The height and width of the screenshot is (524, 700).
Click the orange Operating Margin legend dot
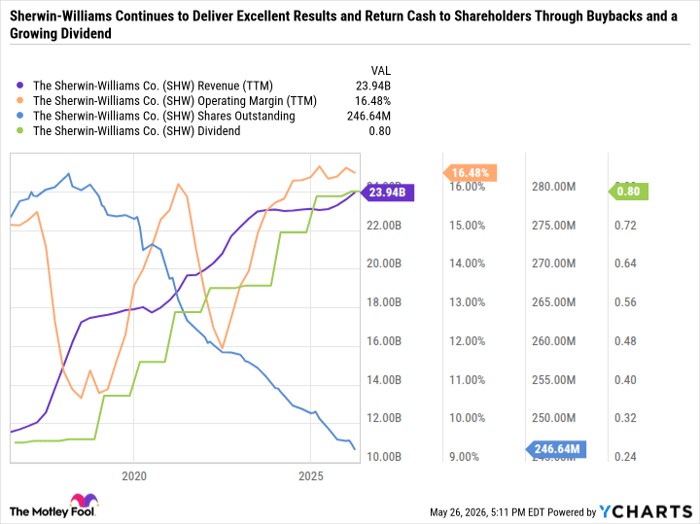(x=19, y=101)
